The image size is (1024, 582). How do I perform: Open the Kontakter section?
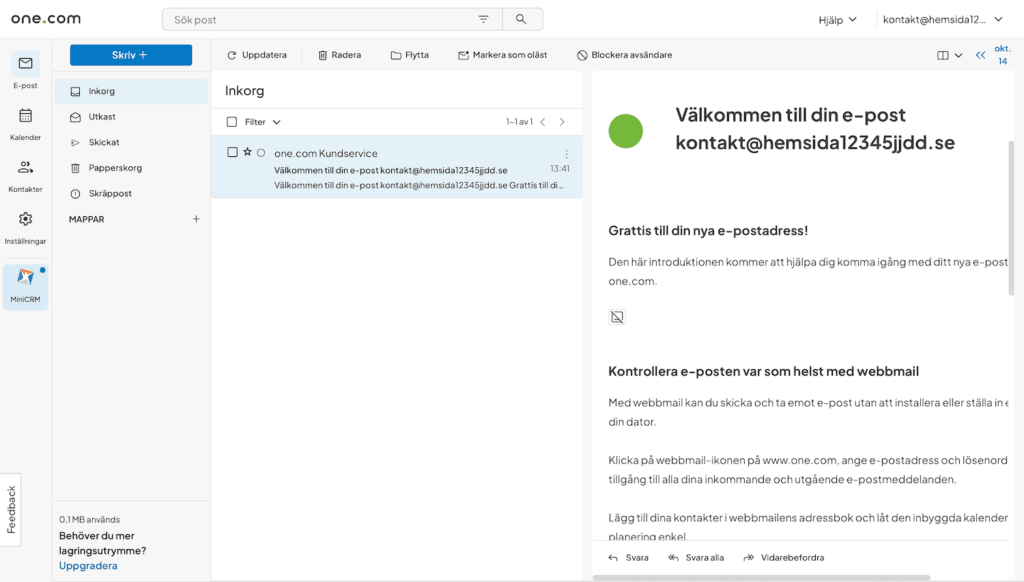click(x=25, y=176)
